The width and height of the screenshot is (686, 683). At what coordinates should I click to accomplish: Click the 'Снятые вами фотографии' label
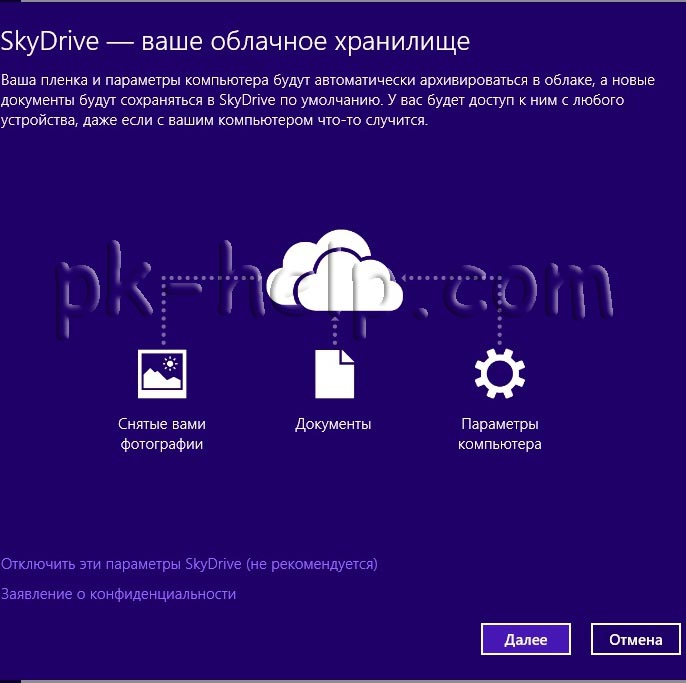point(162,434)
